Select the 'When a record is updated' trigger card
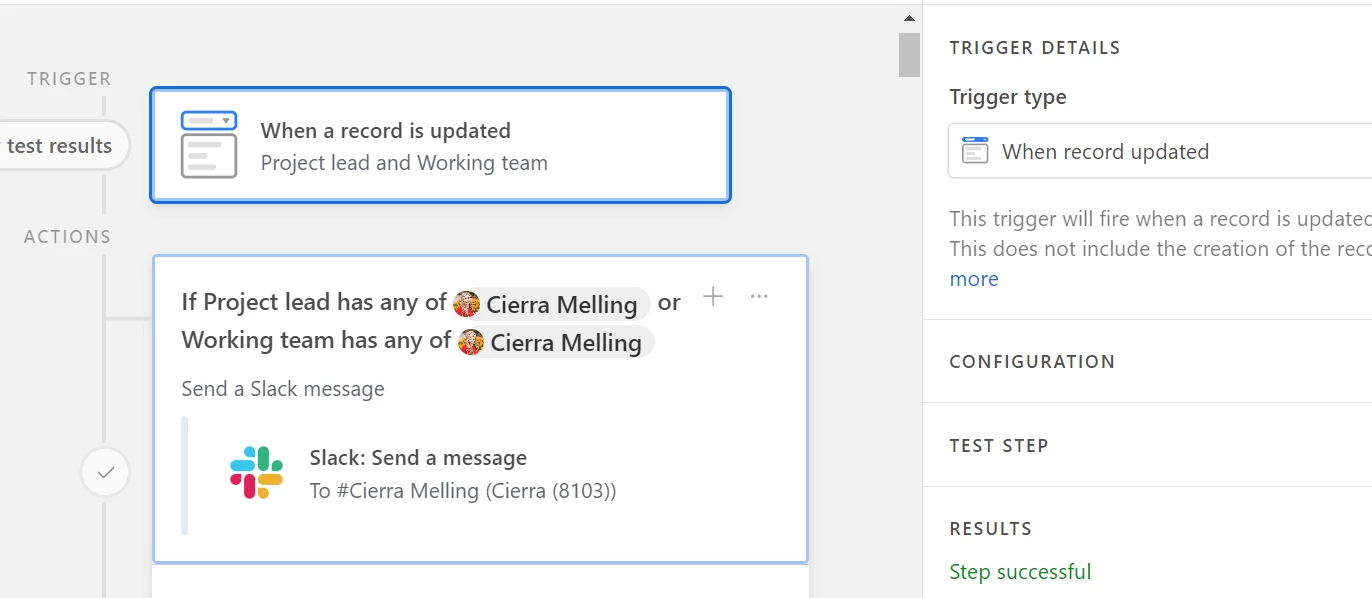This screenshot has height=598, width=1372. [x=441, y=145]
